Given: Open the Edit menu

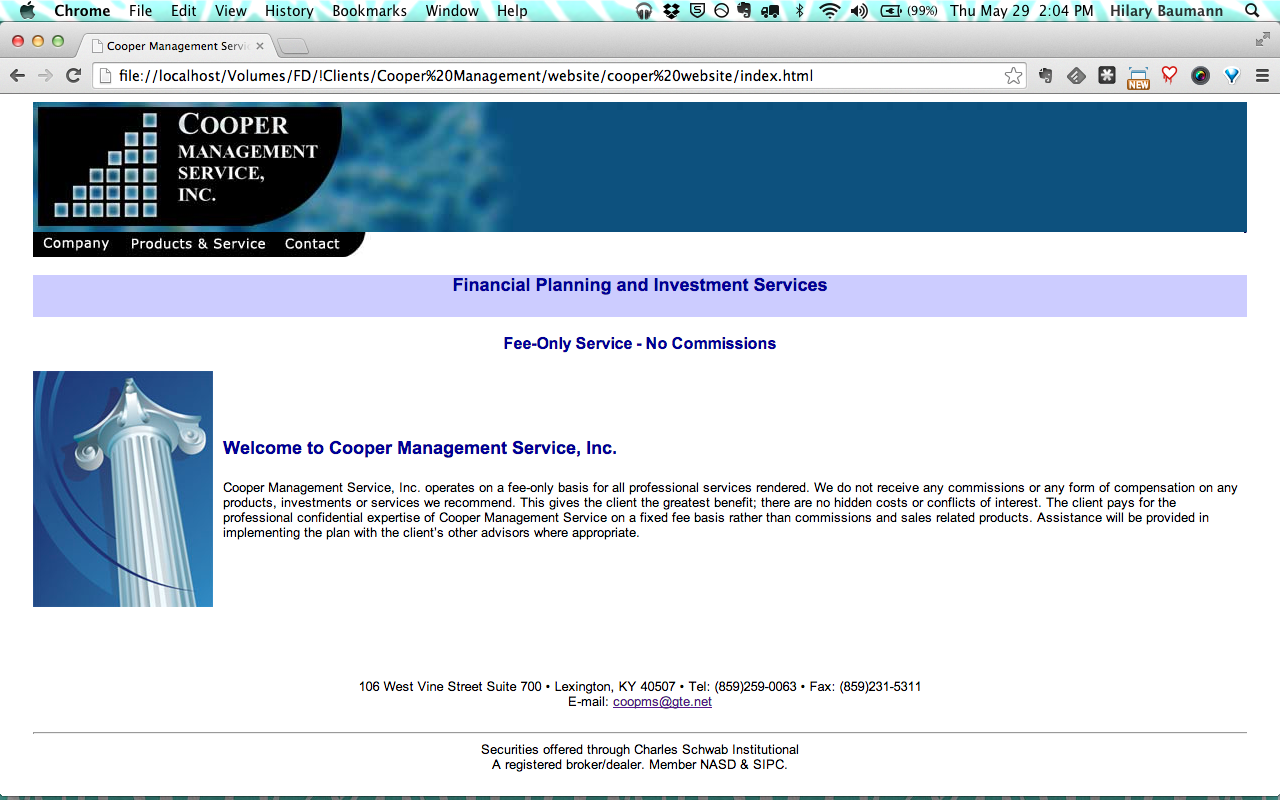Looking at the screenshot, I should pos(183,11).
